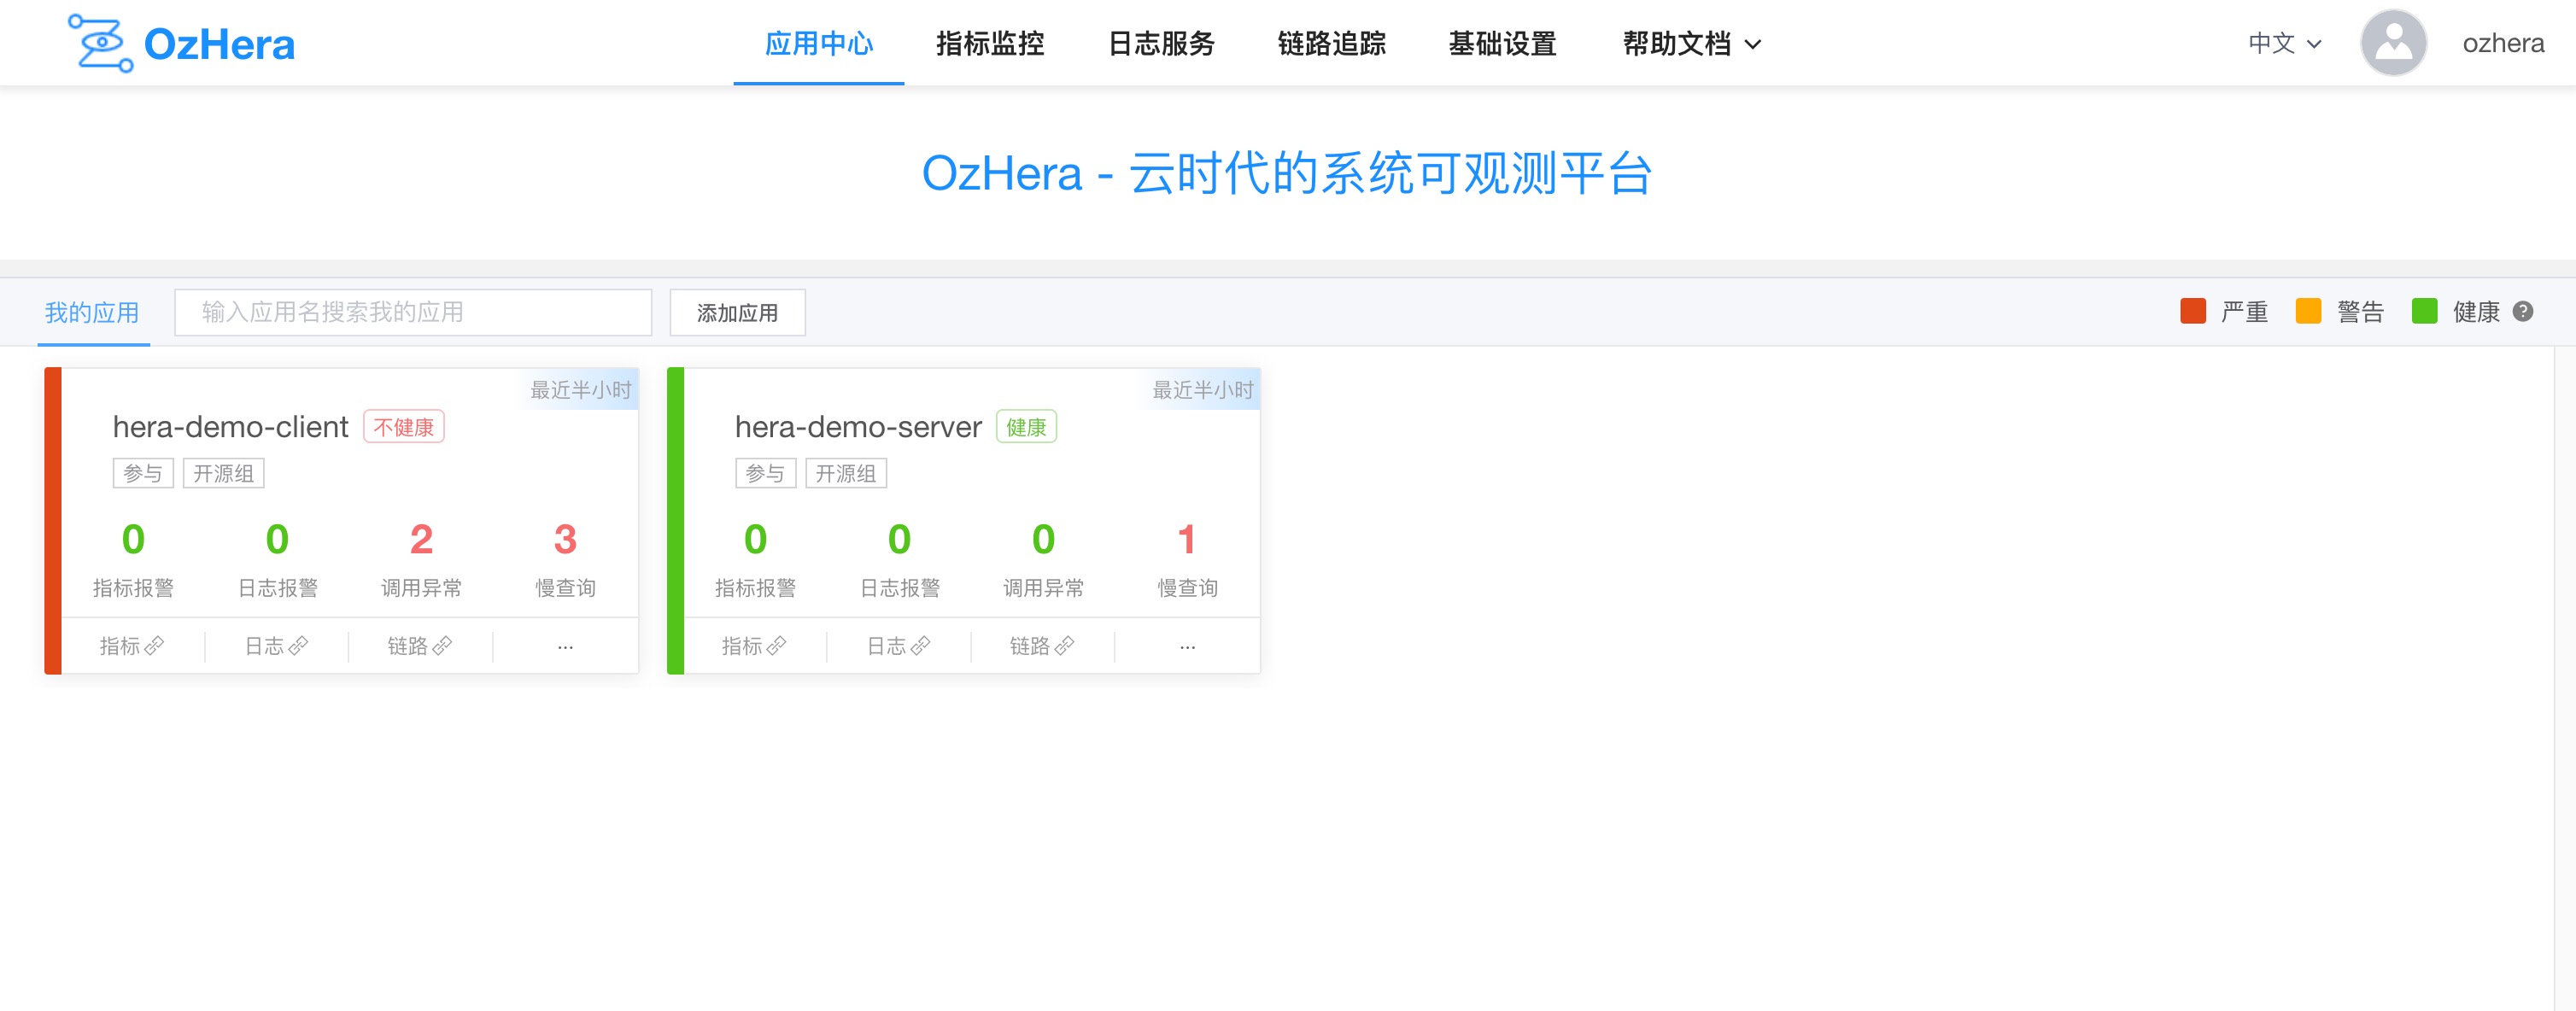Click 最近半小时 label on hera-demo-server card
Image resolution: width=2576 pixels, height=1011 pixels.
point(1202,390)
